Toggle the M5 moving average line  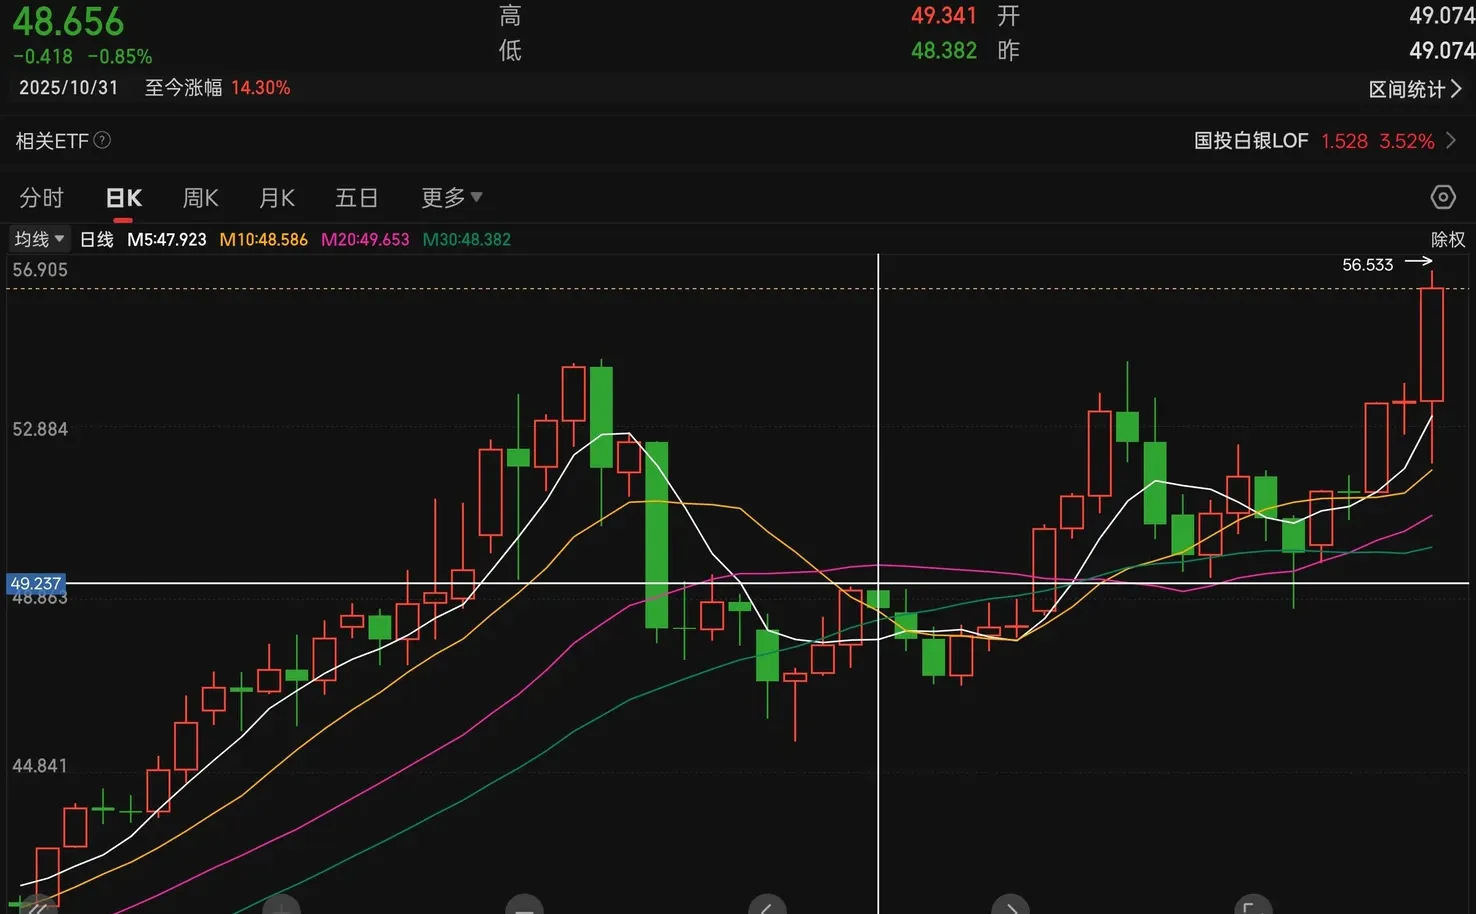[167, 239]
